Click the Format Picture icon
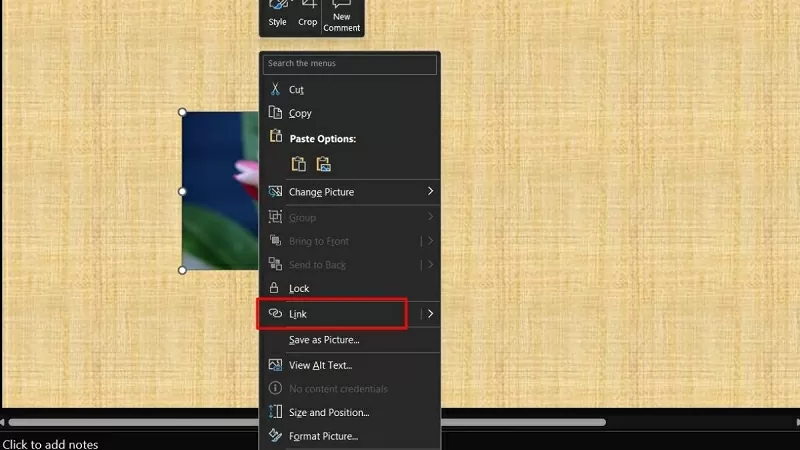800x450 pixels. 275,436
